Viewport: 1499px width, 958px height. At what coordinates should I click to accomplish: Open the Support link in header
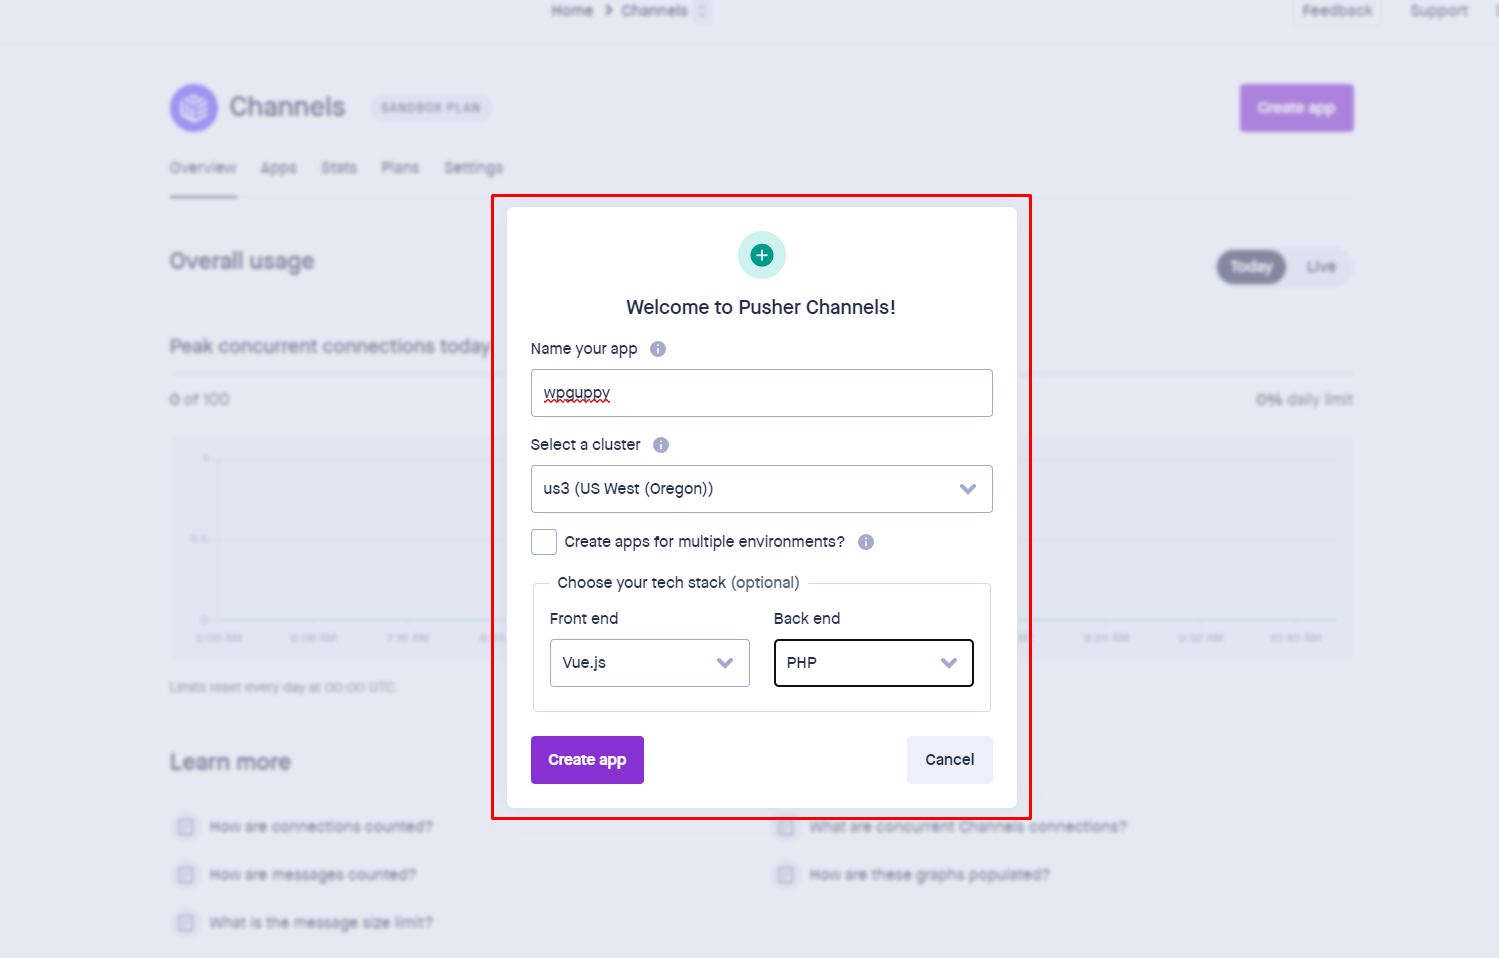click(1438, 11)
